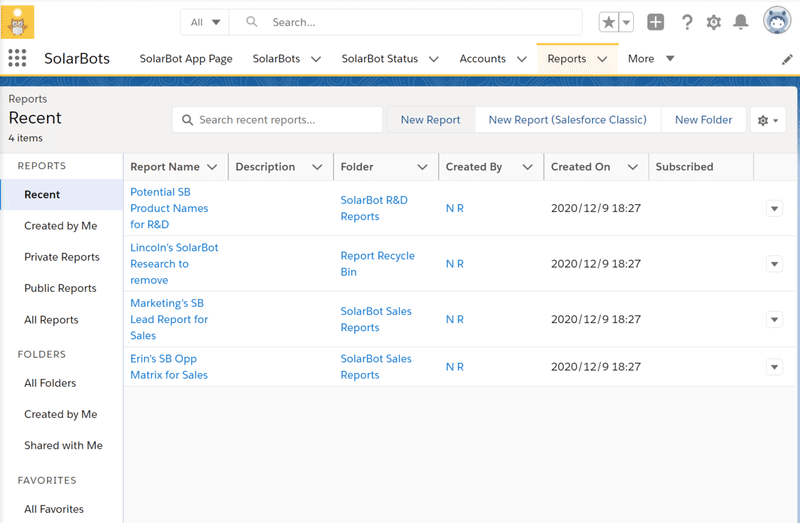The image size is (800, 523).
Task: Click N R creator in Marketing's row
Action: pyautogui.click(x=455, y=319)
